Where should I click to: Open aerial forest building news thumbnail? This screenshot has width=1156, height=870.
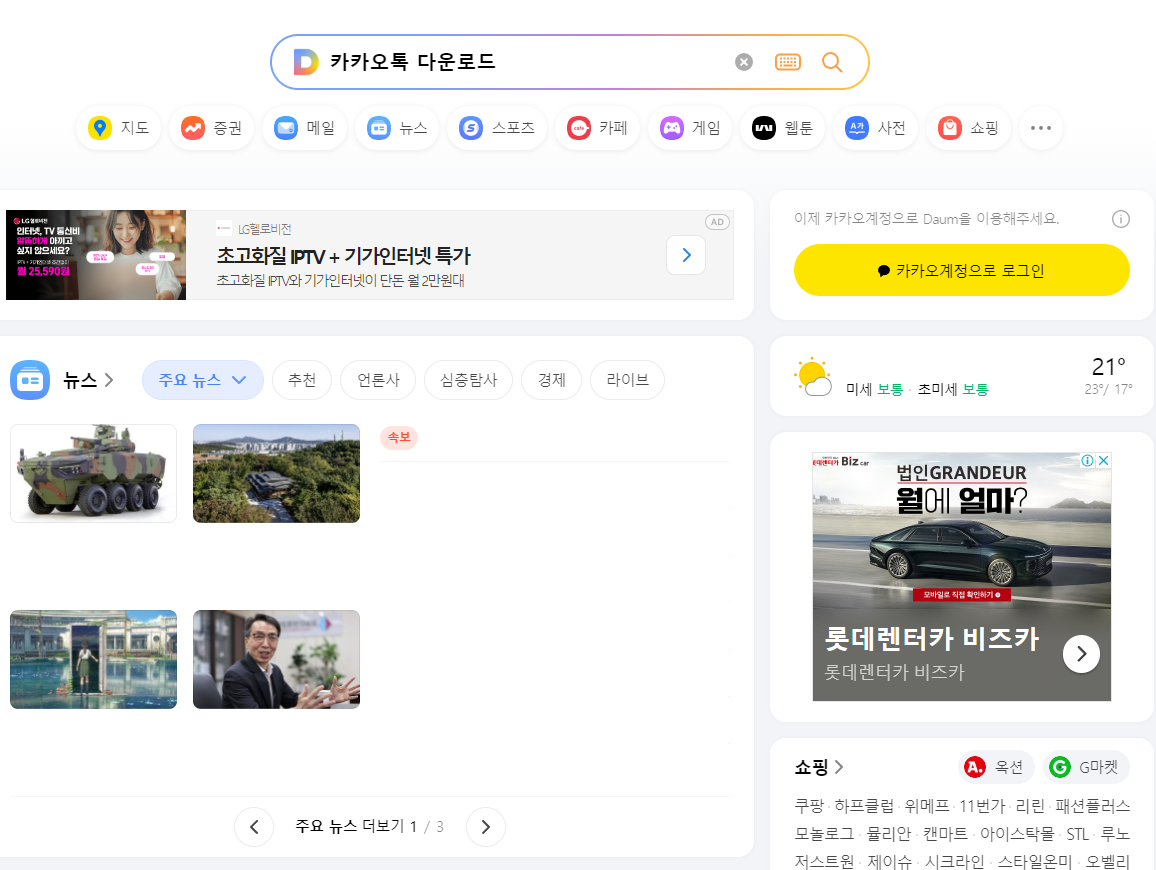(276, 473)
